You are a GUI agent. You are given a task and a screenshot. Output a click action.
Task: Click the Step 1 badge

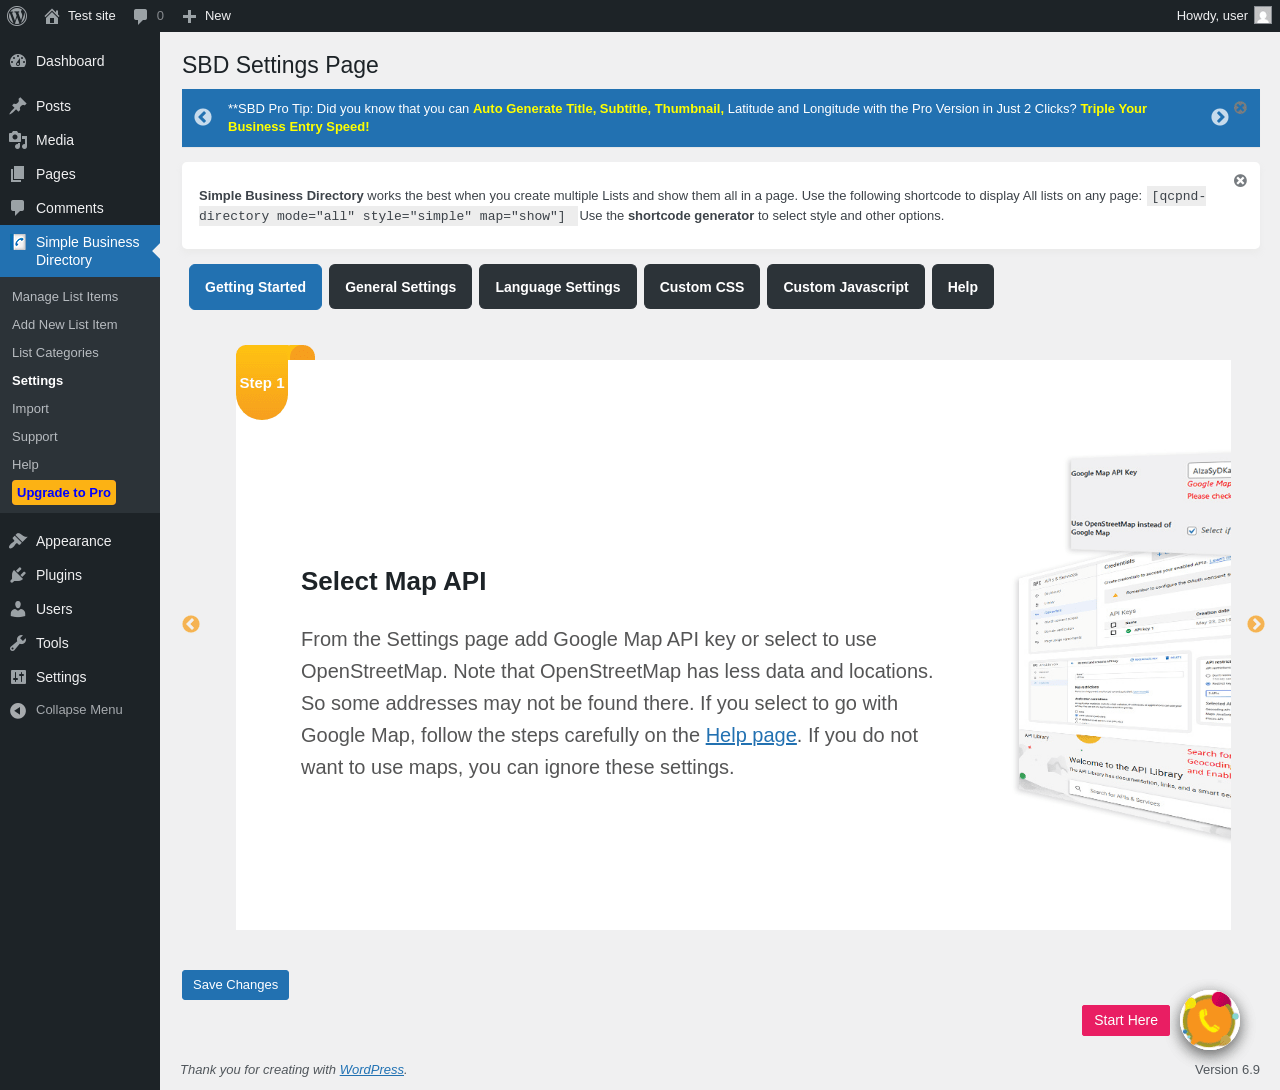(x=262, y=383)
